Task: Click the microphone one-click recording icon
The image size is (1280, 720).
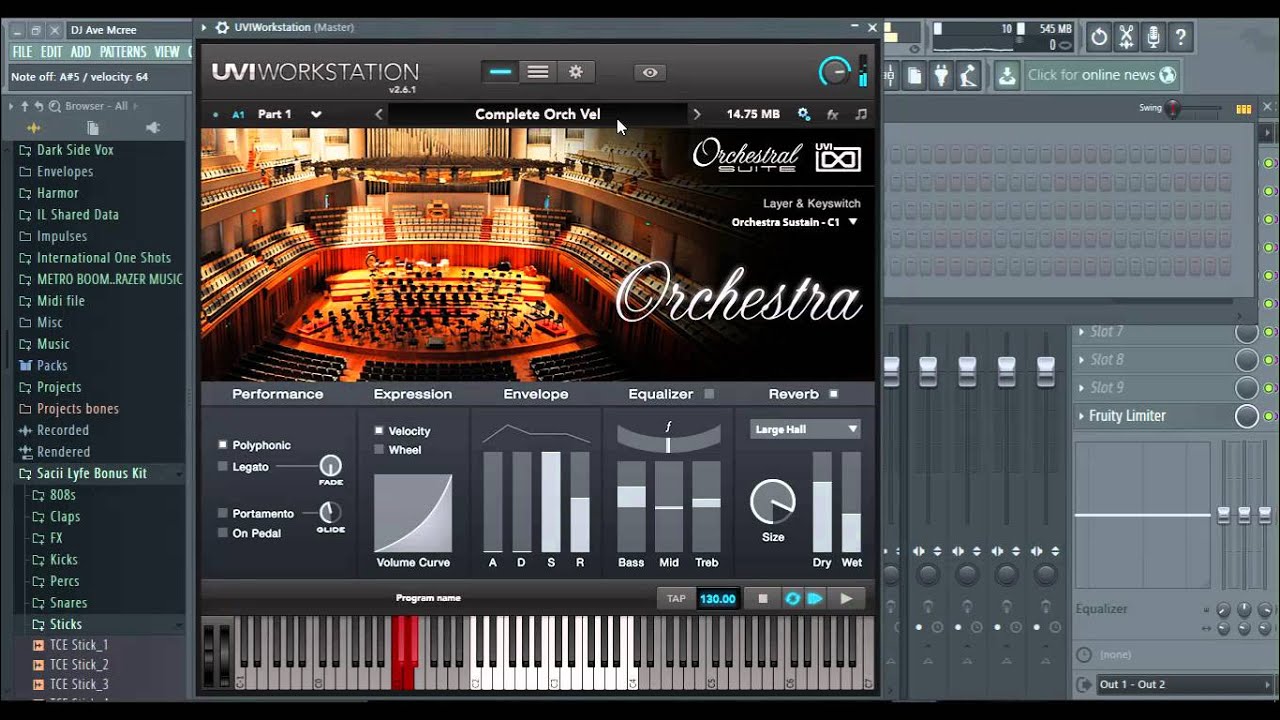Action: (1153, 37)
